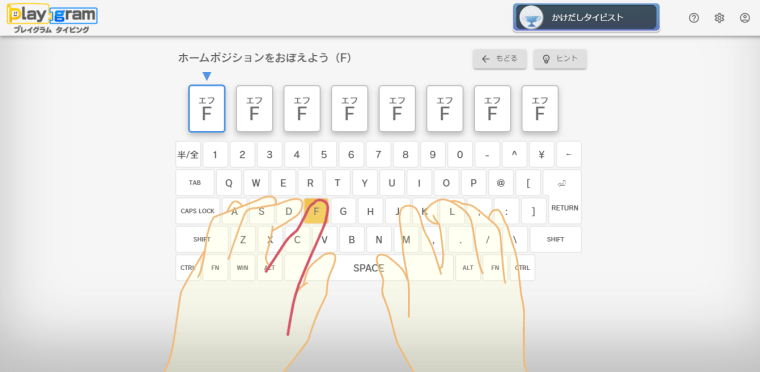This screenshot has height=372, width=760.
Task: Click the @ key
Action: pos(501,183)
